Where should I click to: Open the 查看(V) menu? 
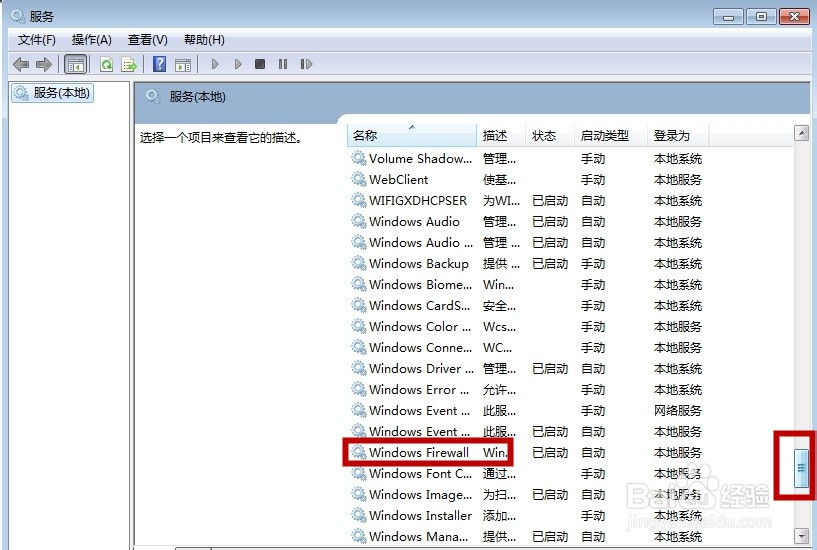pyautogui.click(x=147, y=40)
